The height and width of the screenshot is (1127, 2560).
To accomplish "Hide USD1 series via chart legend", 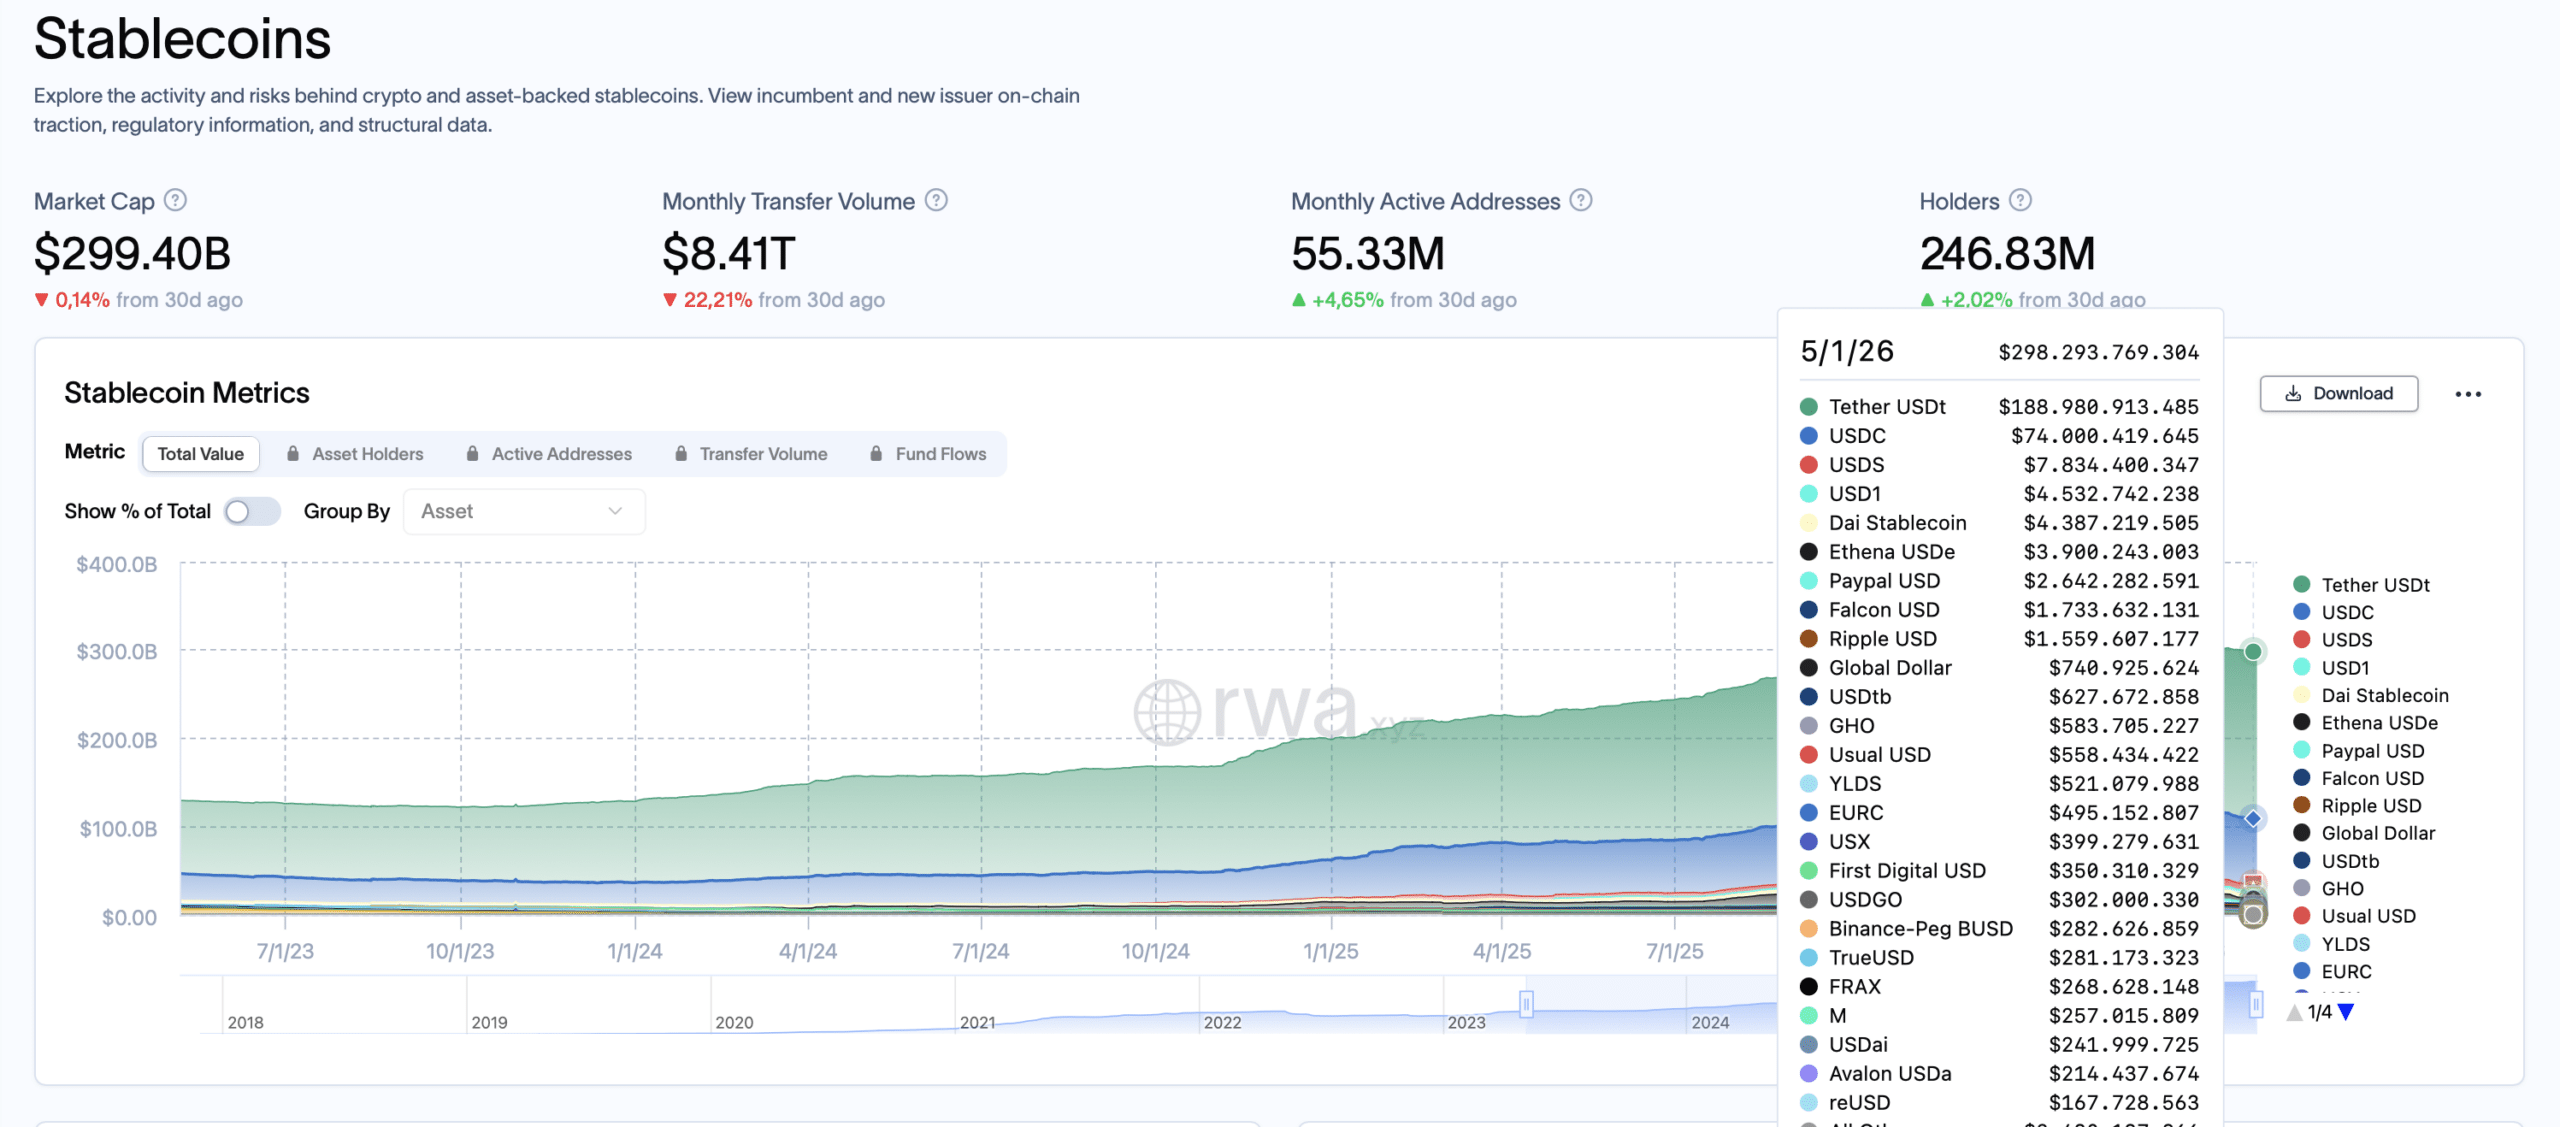I will [2332, 668].
